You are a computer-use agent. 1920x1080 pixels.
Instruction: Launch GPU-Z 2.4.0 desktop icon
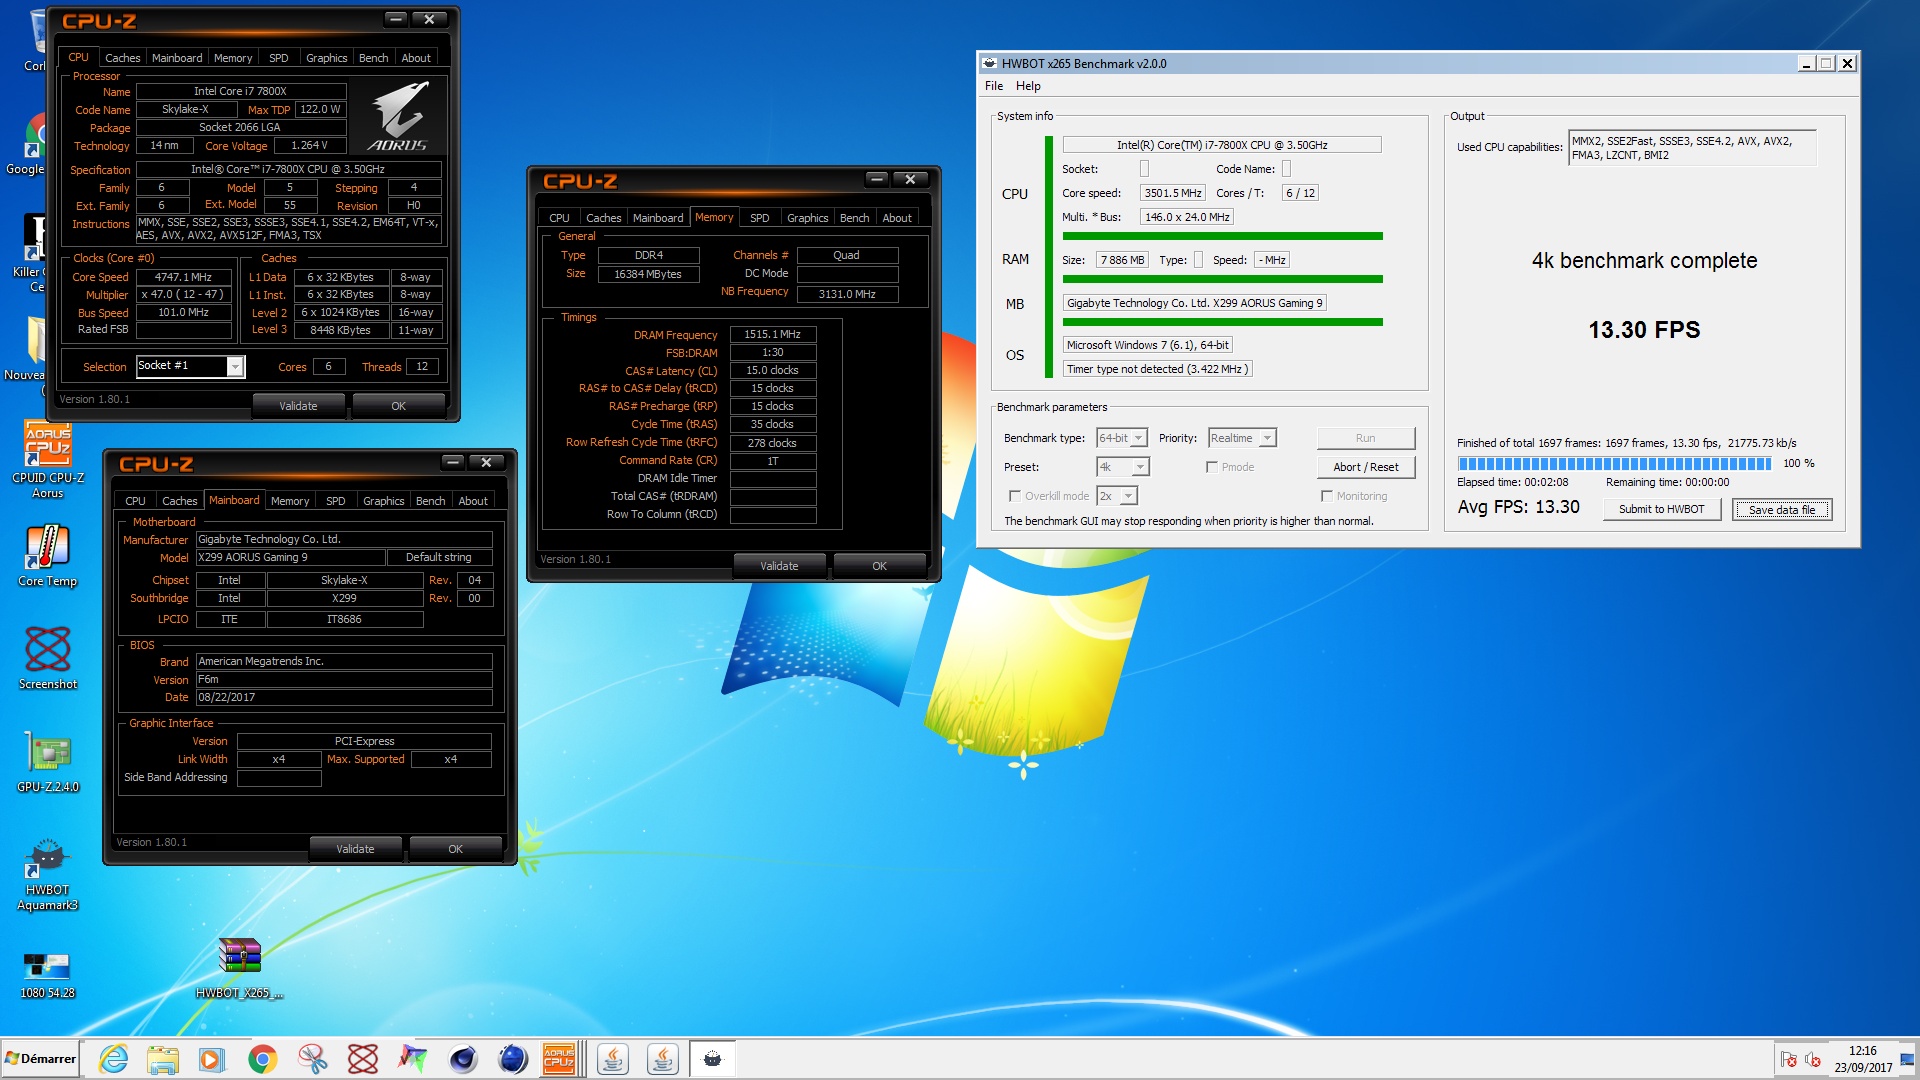click(47, 762)
